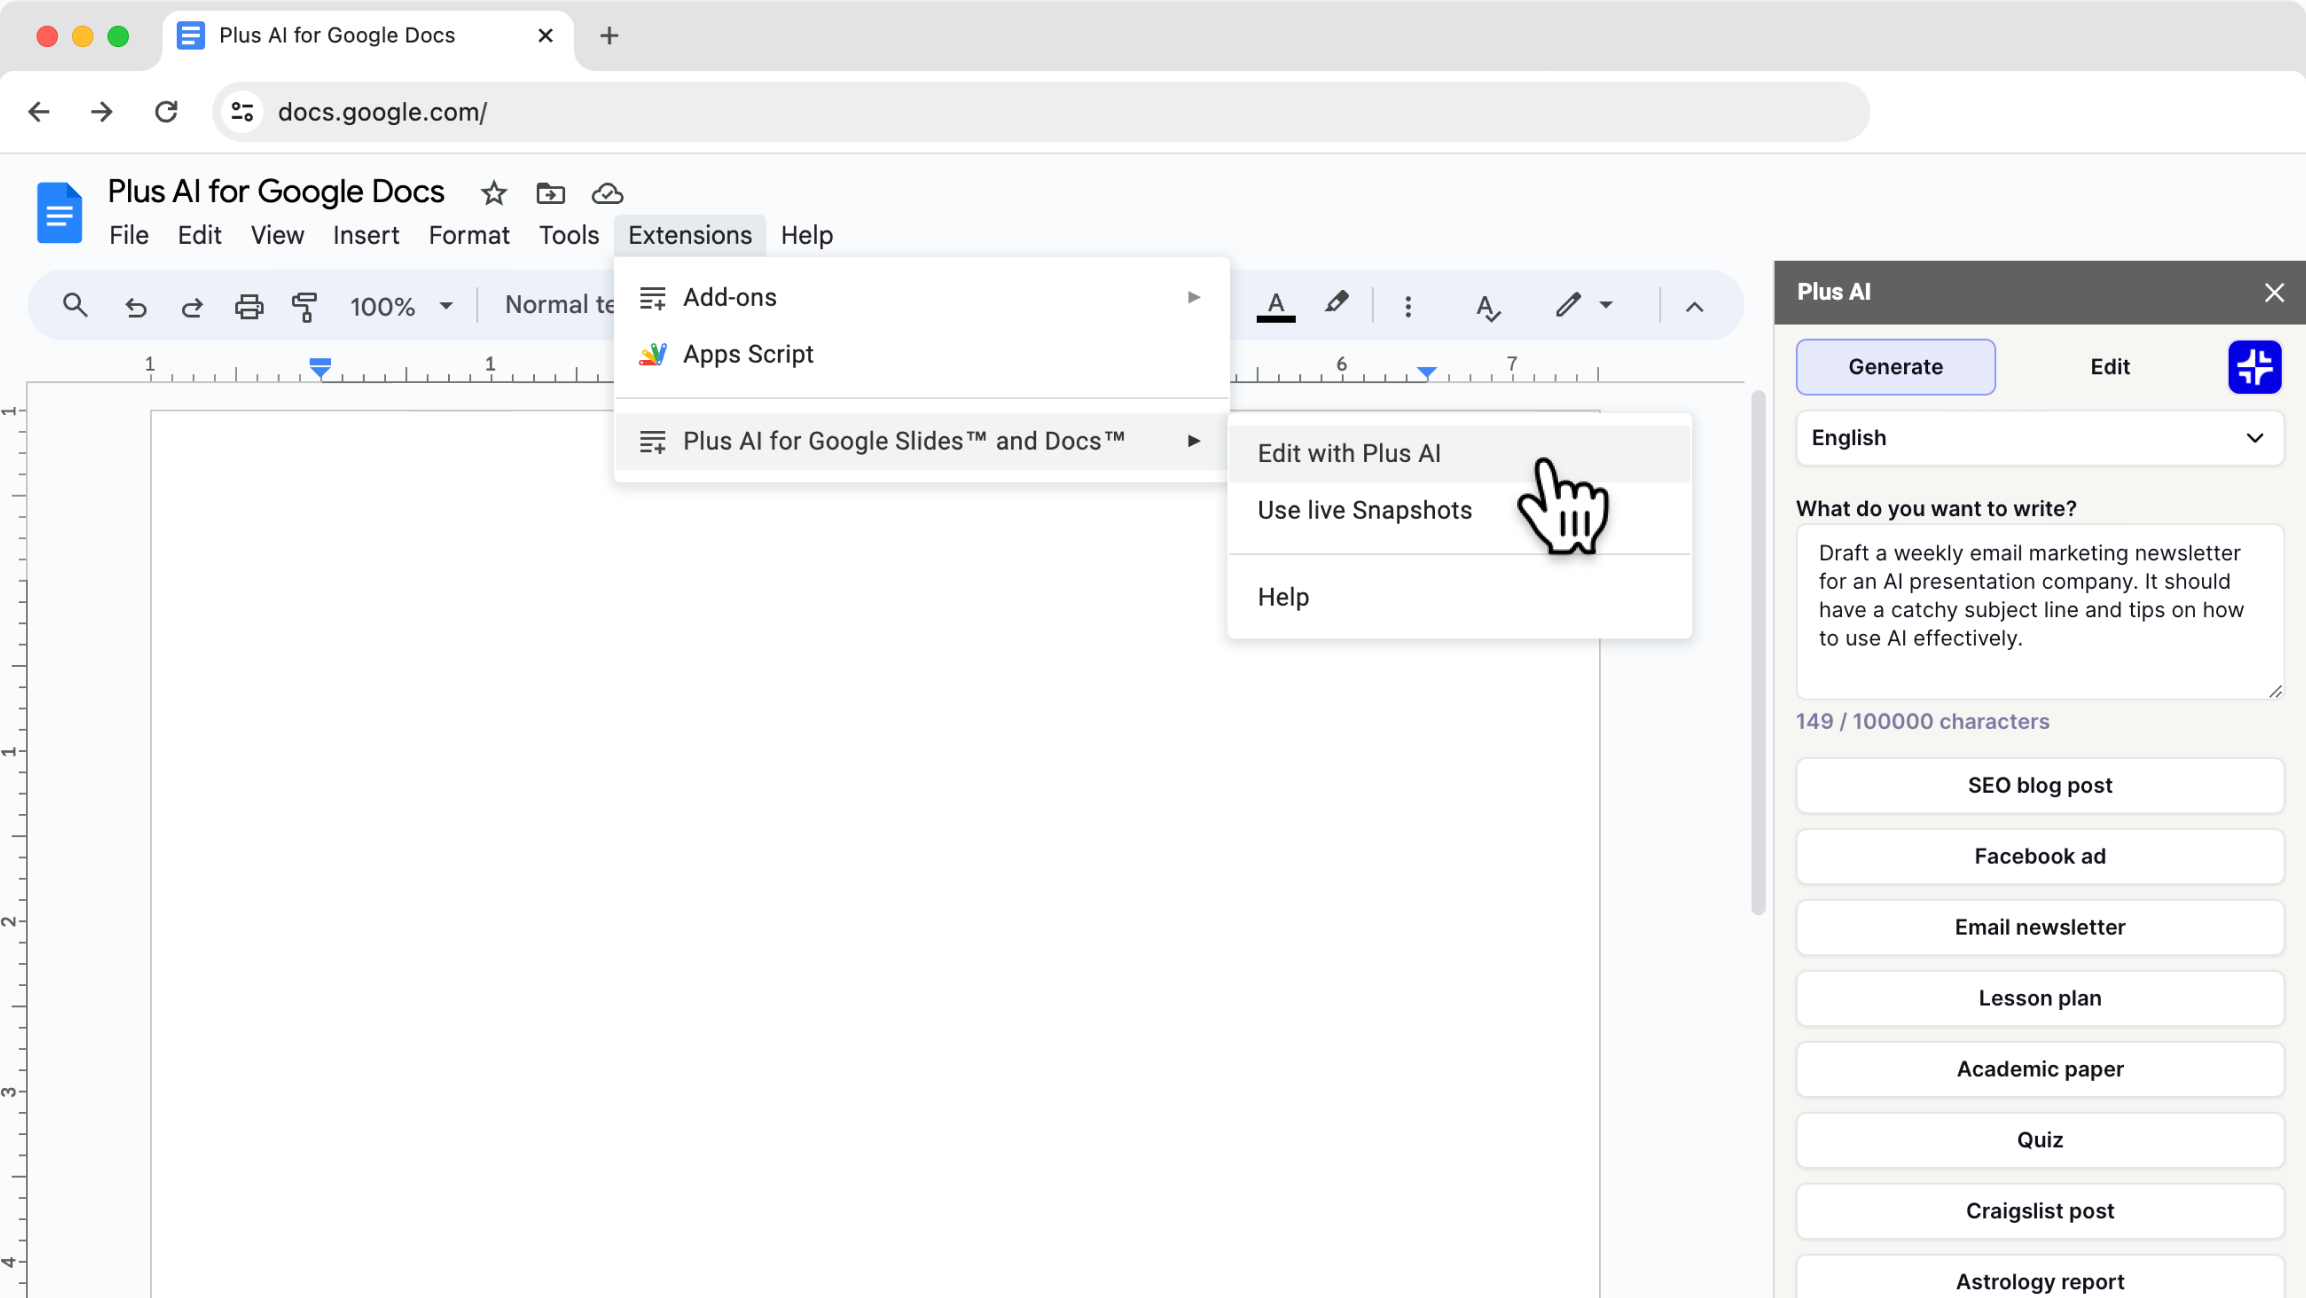
Task: Click the Extensions menu
Action: 690,235
